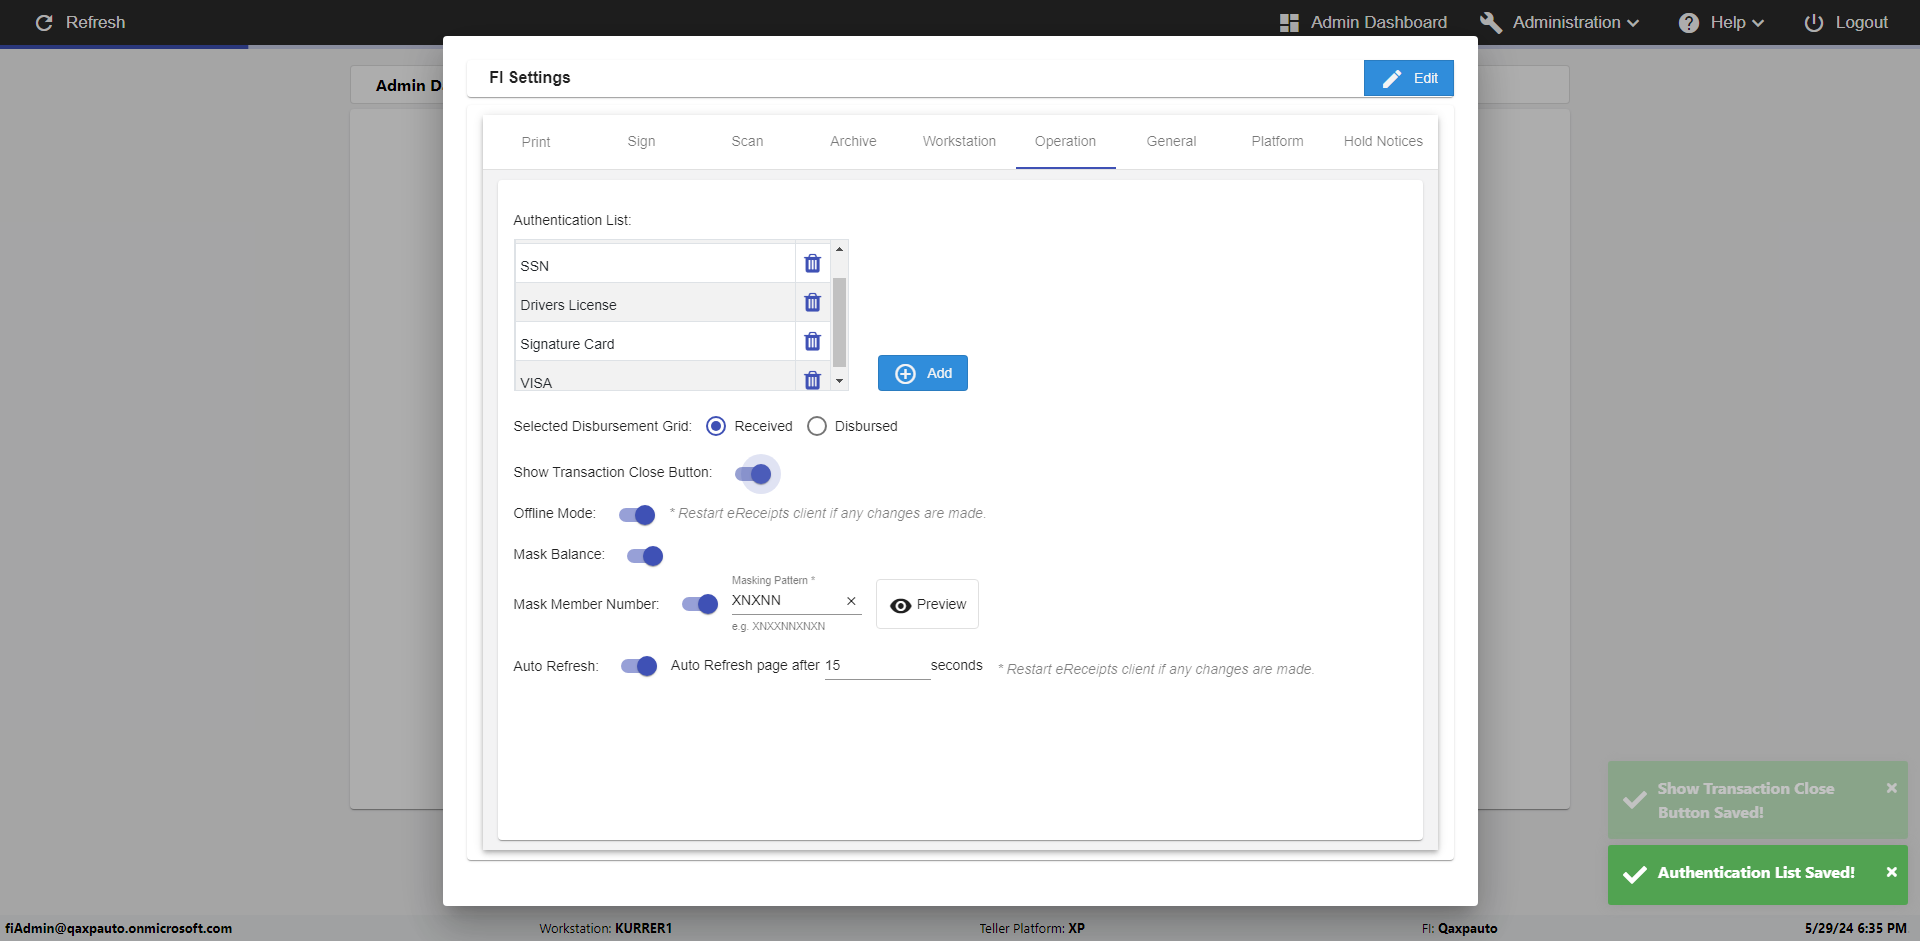Image resolution: width=1920 pixels, height=941 pixels.
Task: Click the Logout power icon
Action: (x=1813, y=22)
